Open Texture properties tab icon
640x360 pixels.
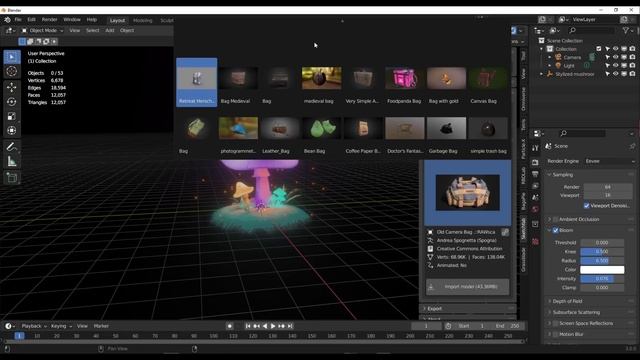pyautogui.click(x=535, y=242)
